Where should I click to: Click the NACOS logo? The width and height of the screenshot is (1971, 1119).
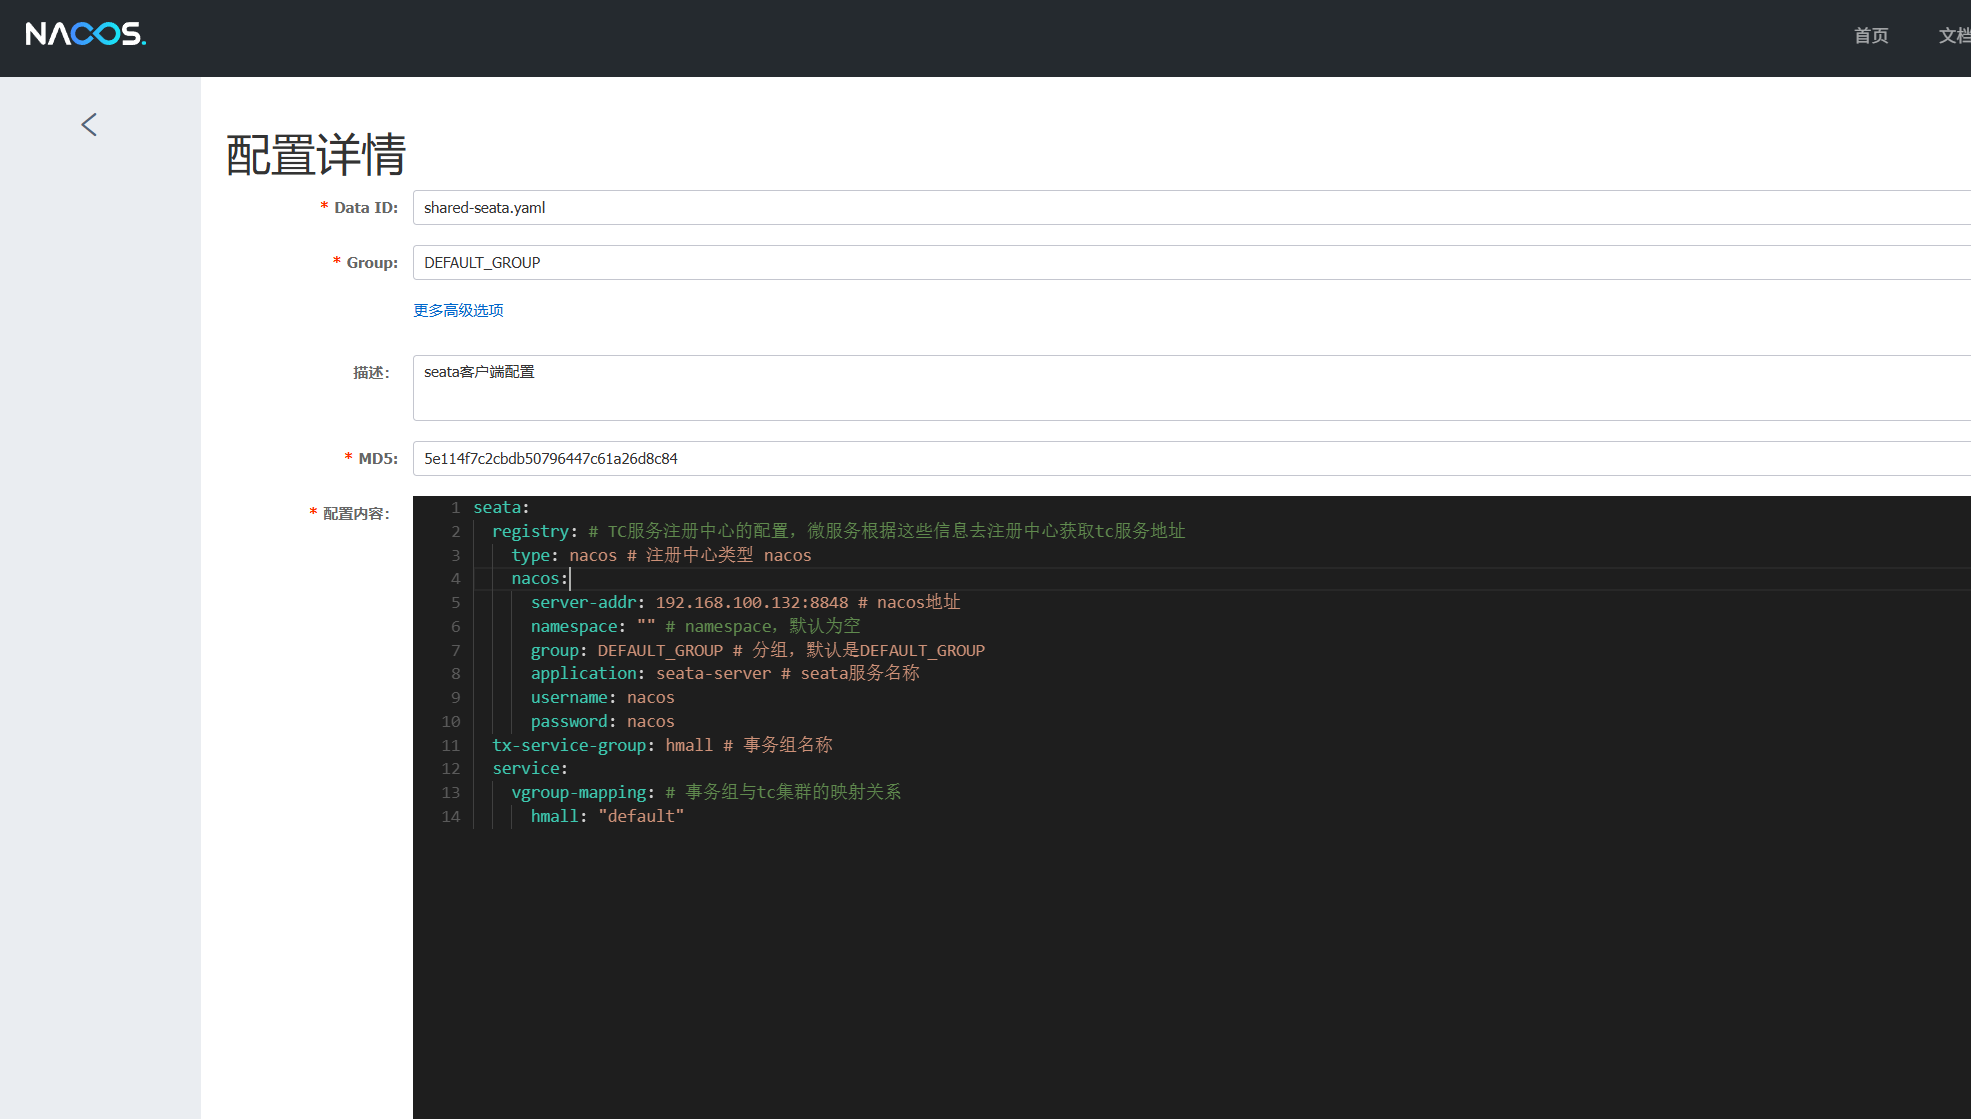(x=84, y=33)
